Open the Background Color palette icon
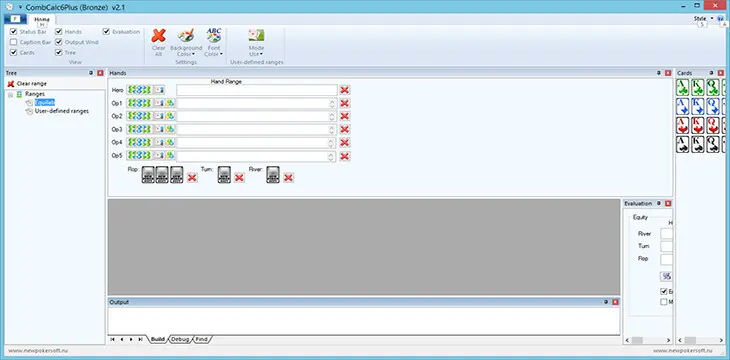The width and height of the screenshot is (730, 360). click(x=186, y=35)
